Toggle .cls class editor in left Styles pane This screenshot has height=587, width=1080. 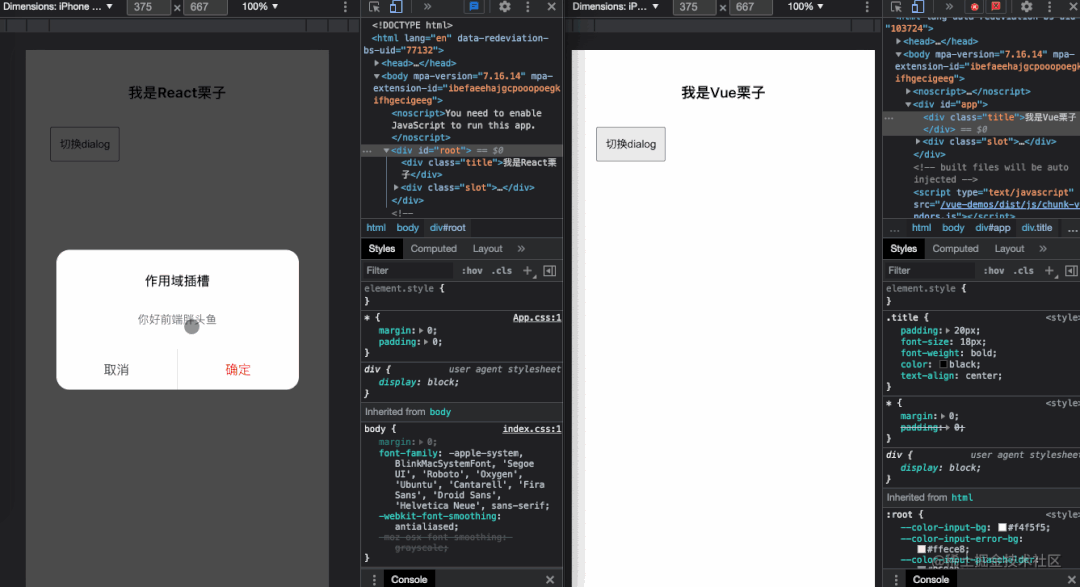click(502, 271)
